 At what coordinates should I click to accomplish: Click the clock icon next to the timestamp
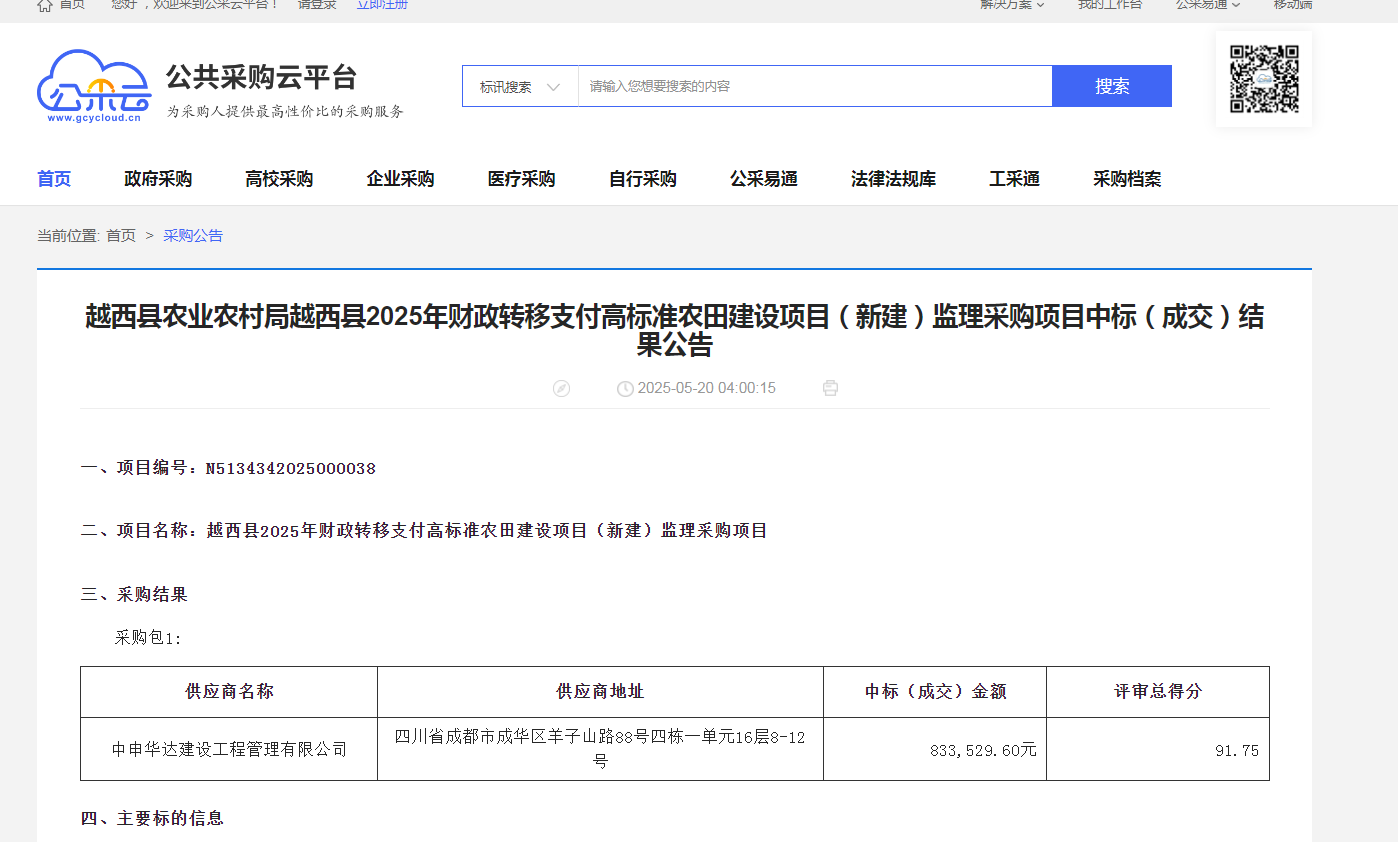tap(625, 388)
